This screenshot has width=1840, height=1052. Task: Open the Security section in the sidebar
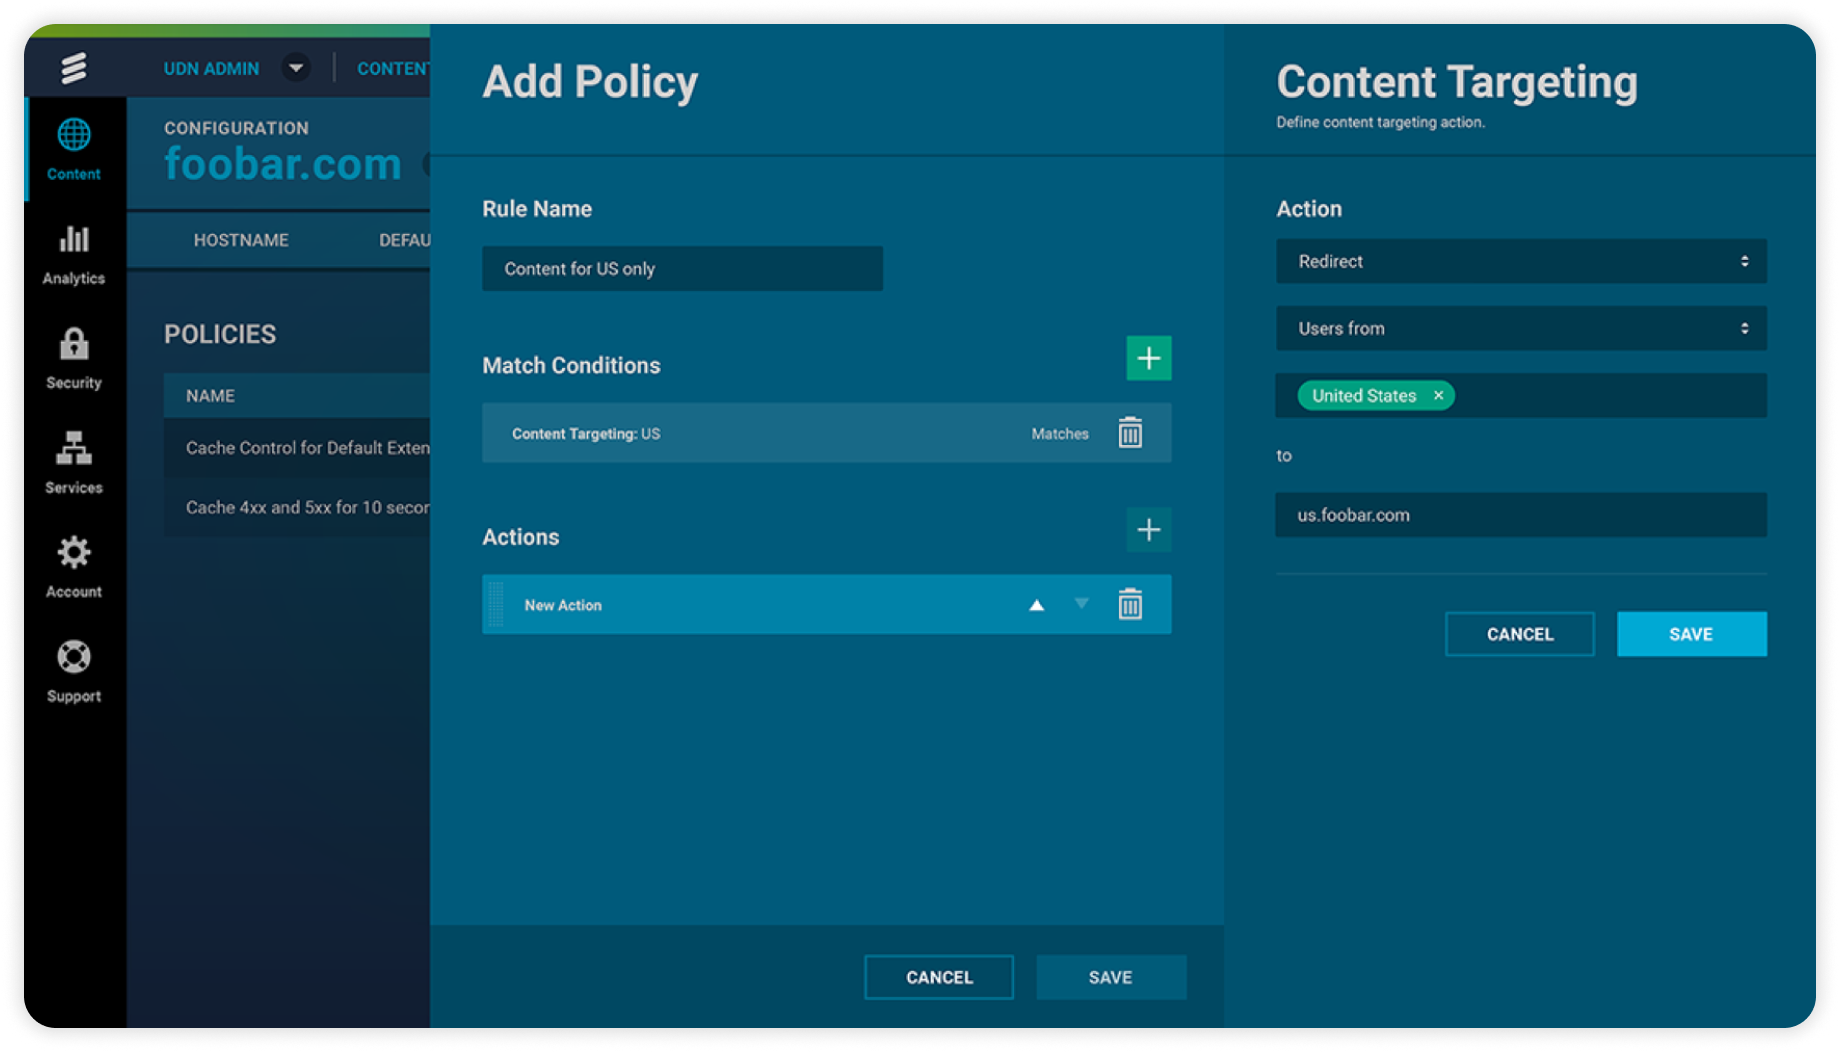[74, 358]
